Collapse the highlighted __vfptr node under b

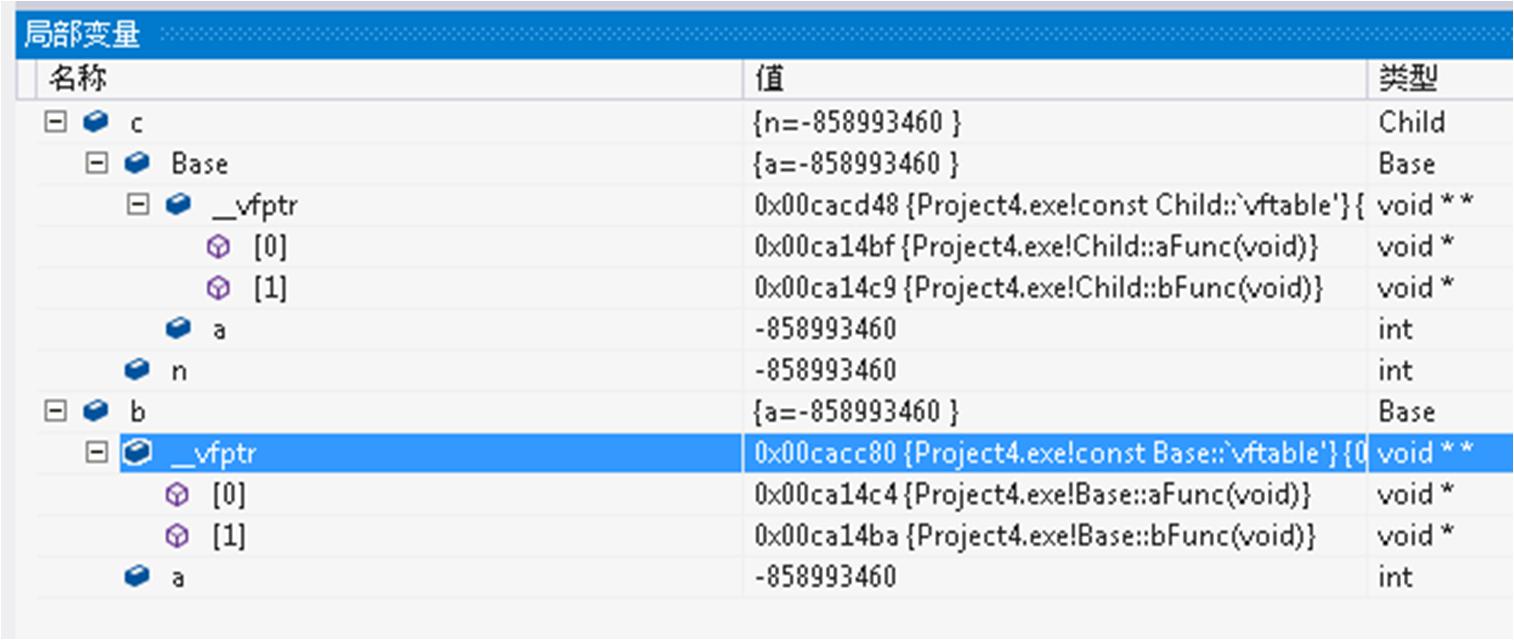click(x=97, y=453)
